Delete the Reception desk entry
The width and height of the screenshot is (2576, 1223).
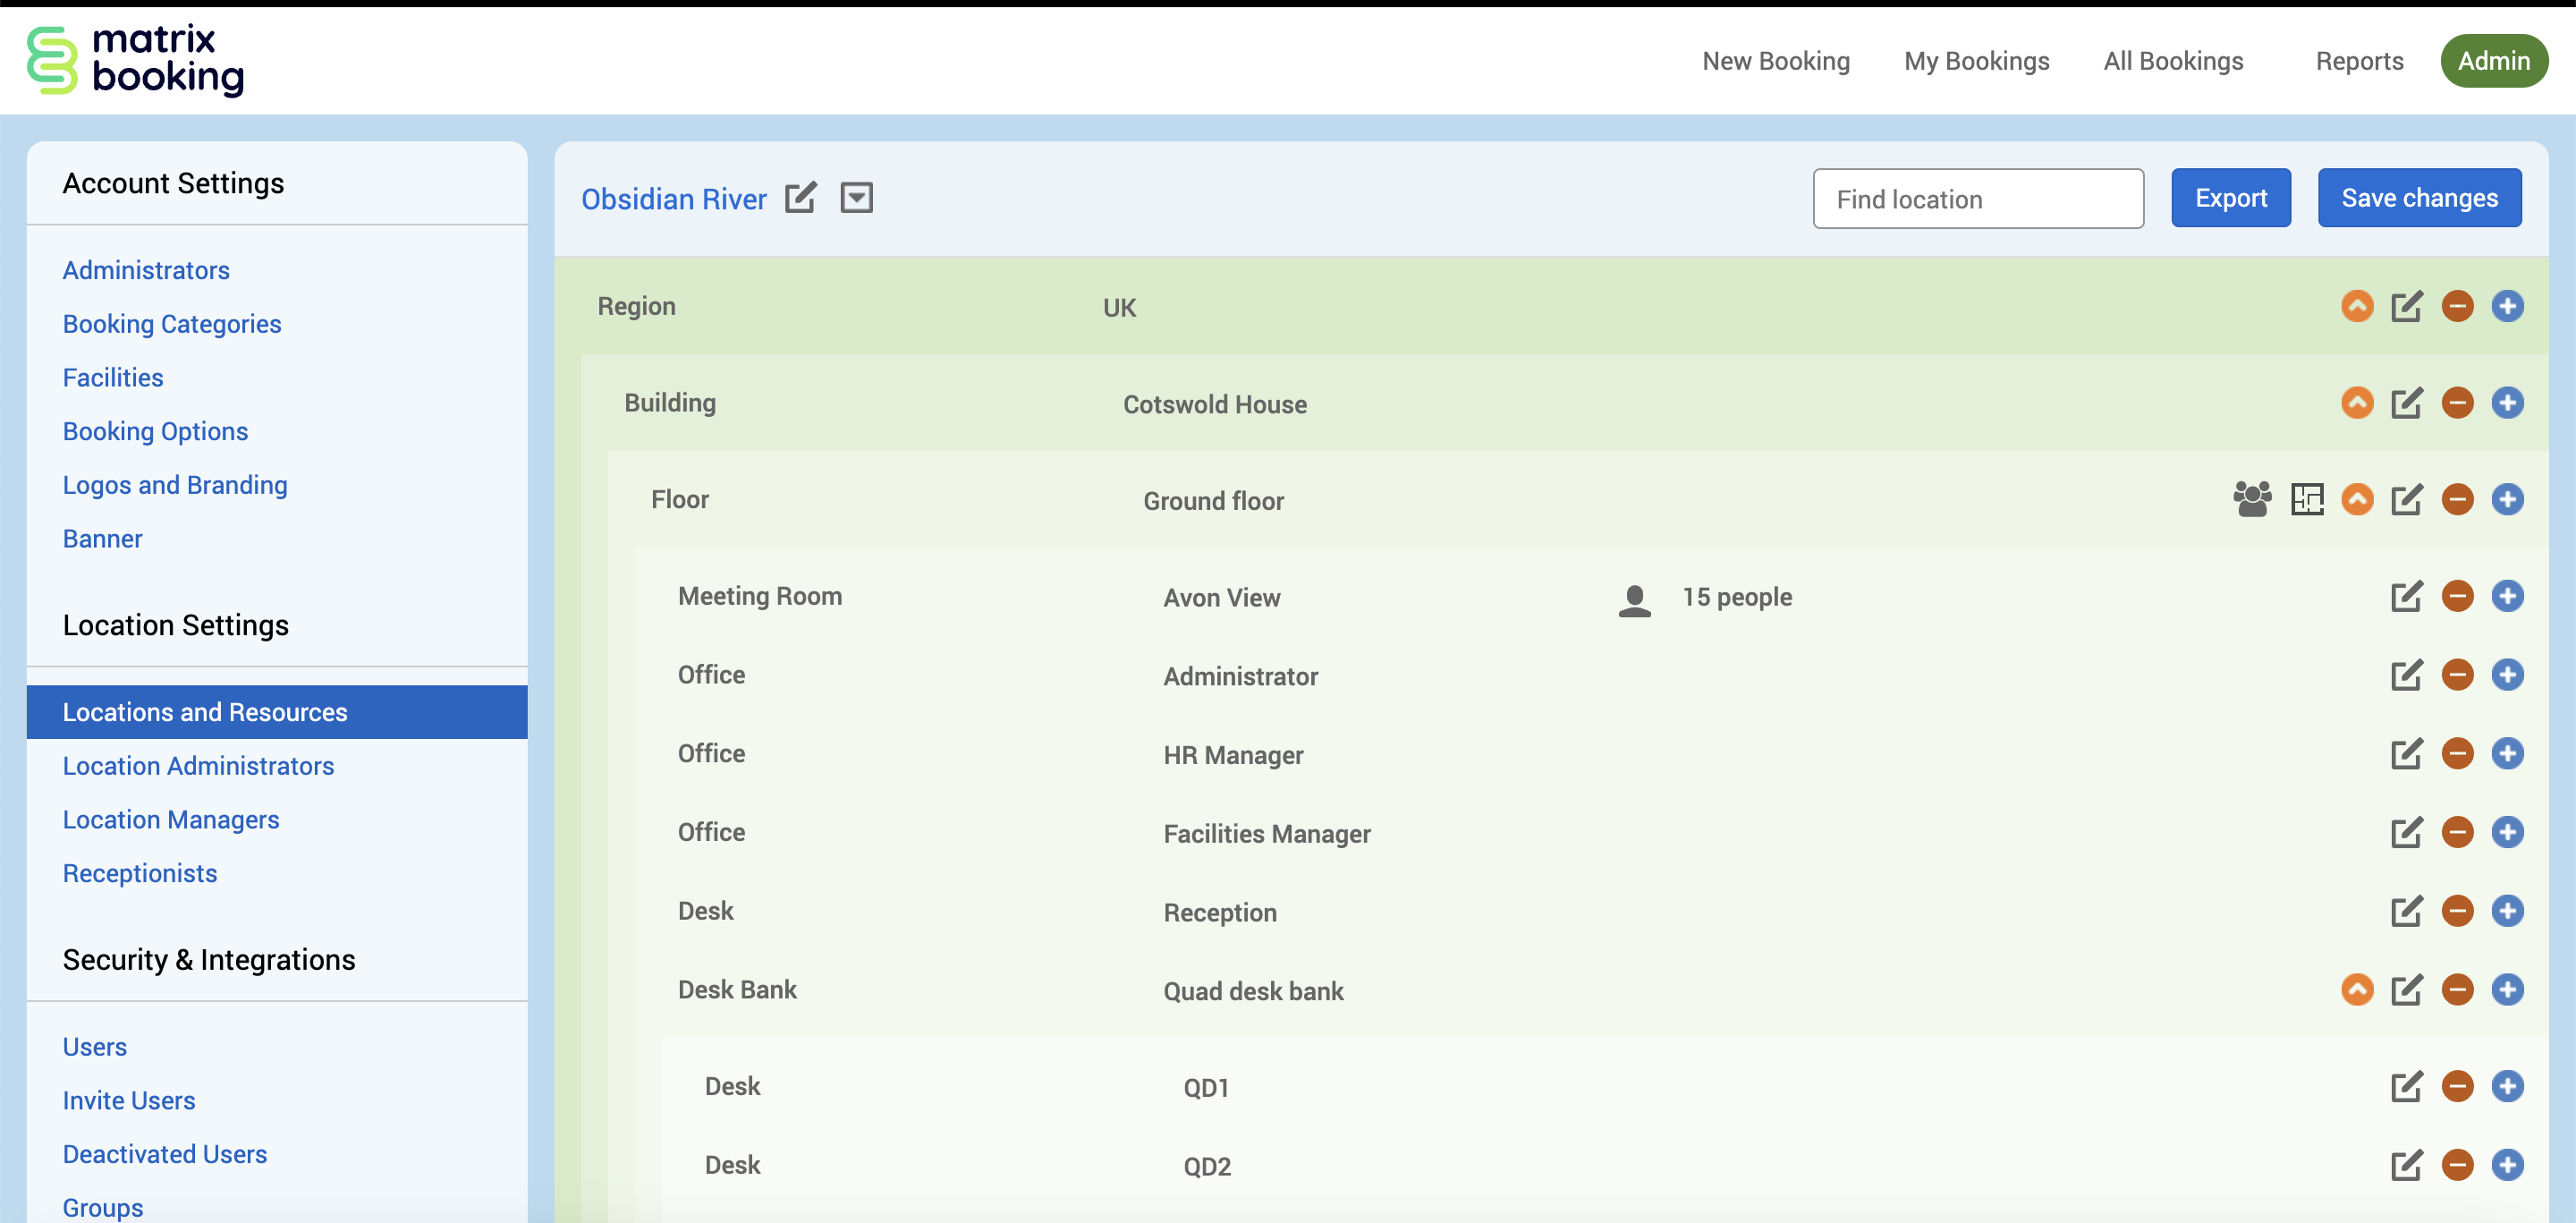(2456, 911)
